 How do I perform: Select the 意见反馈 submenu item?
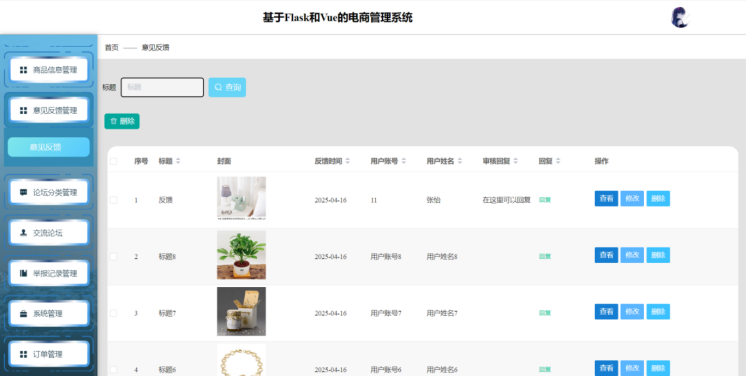coord(49,147)
